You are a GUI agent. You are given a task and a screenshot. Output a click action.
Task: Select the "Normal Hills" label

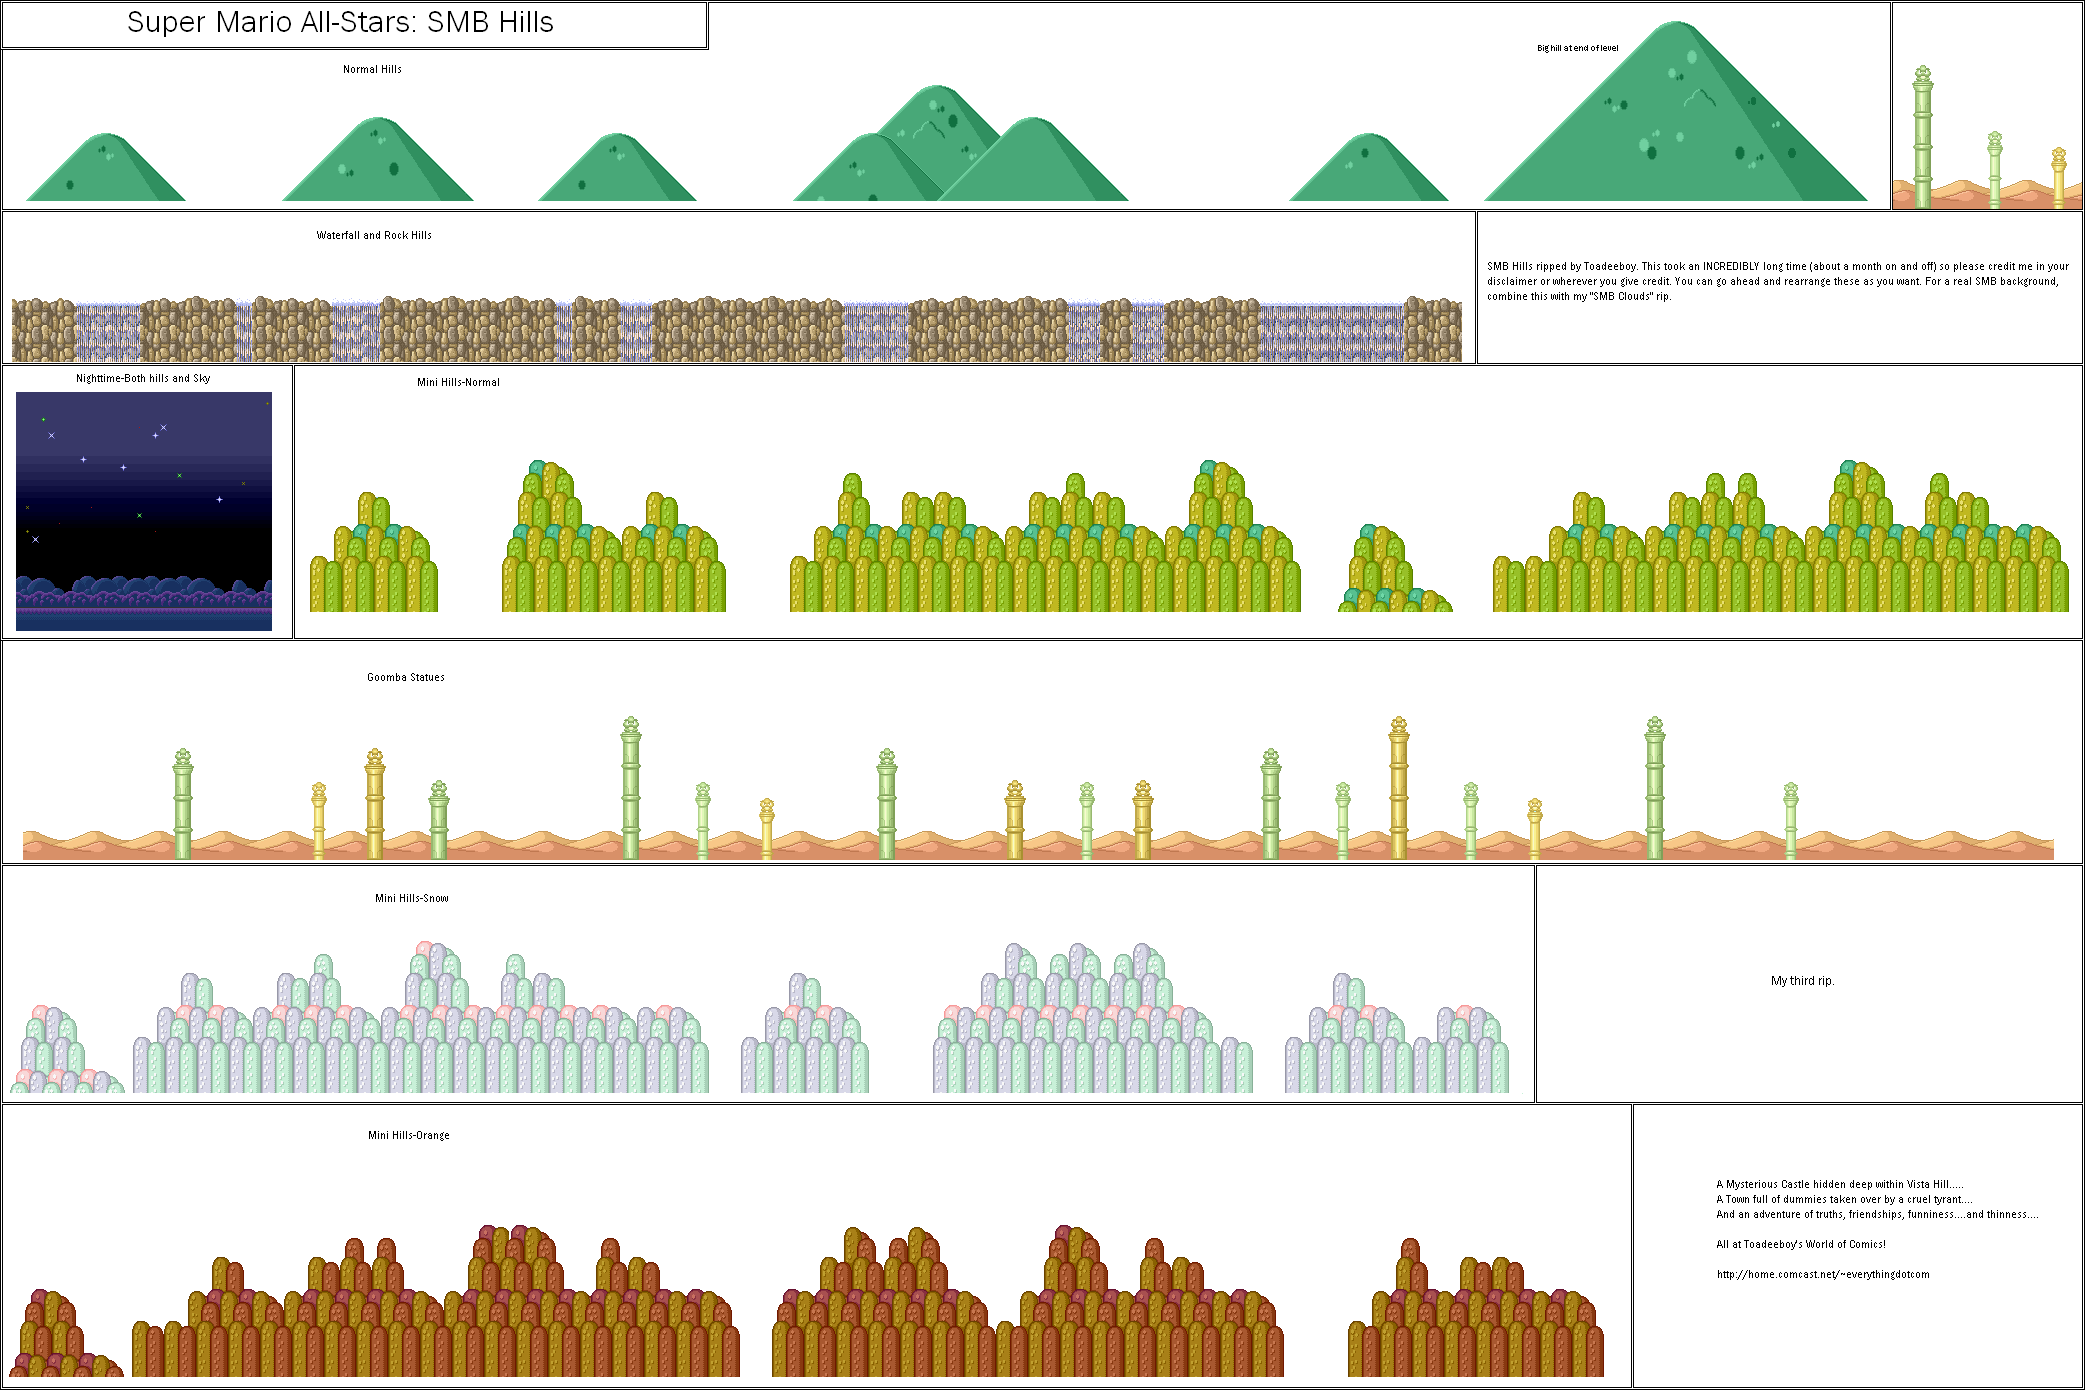click(x=372, y=69)
